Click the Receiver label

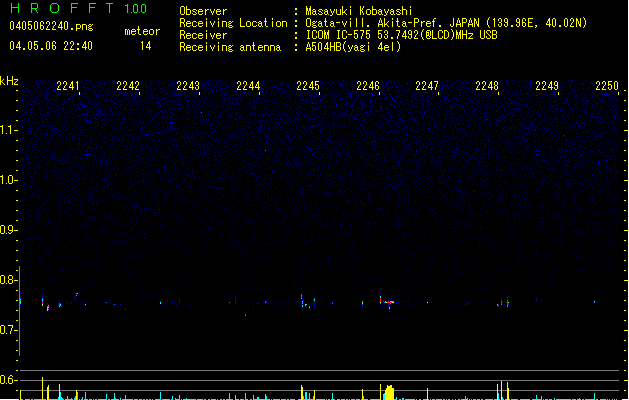(x=203, y=35)
